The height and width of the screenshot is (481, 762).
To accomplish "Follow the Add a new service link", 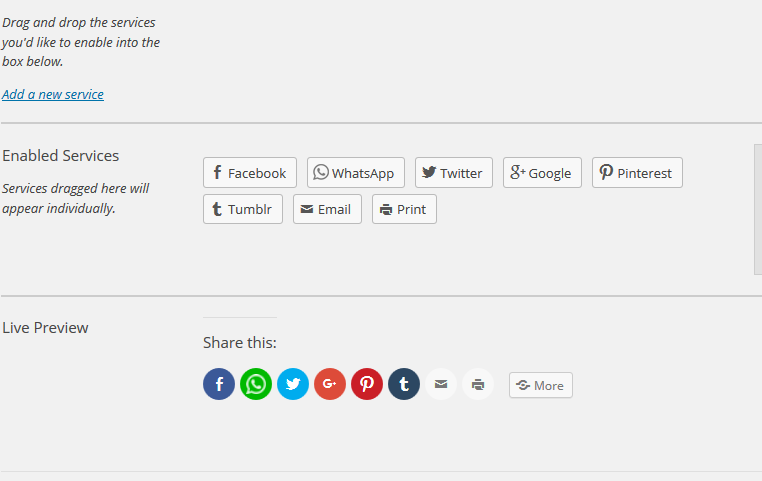I will 52,94.
